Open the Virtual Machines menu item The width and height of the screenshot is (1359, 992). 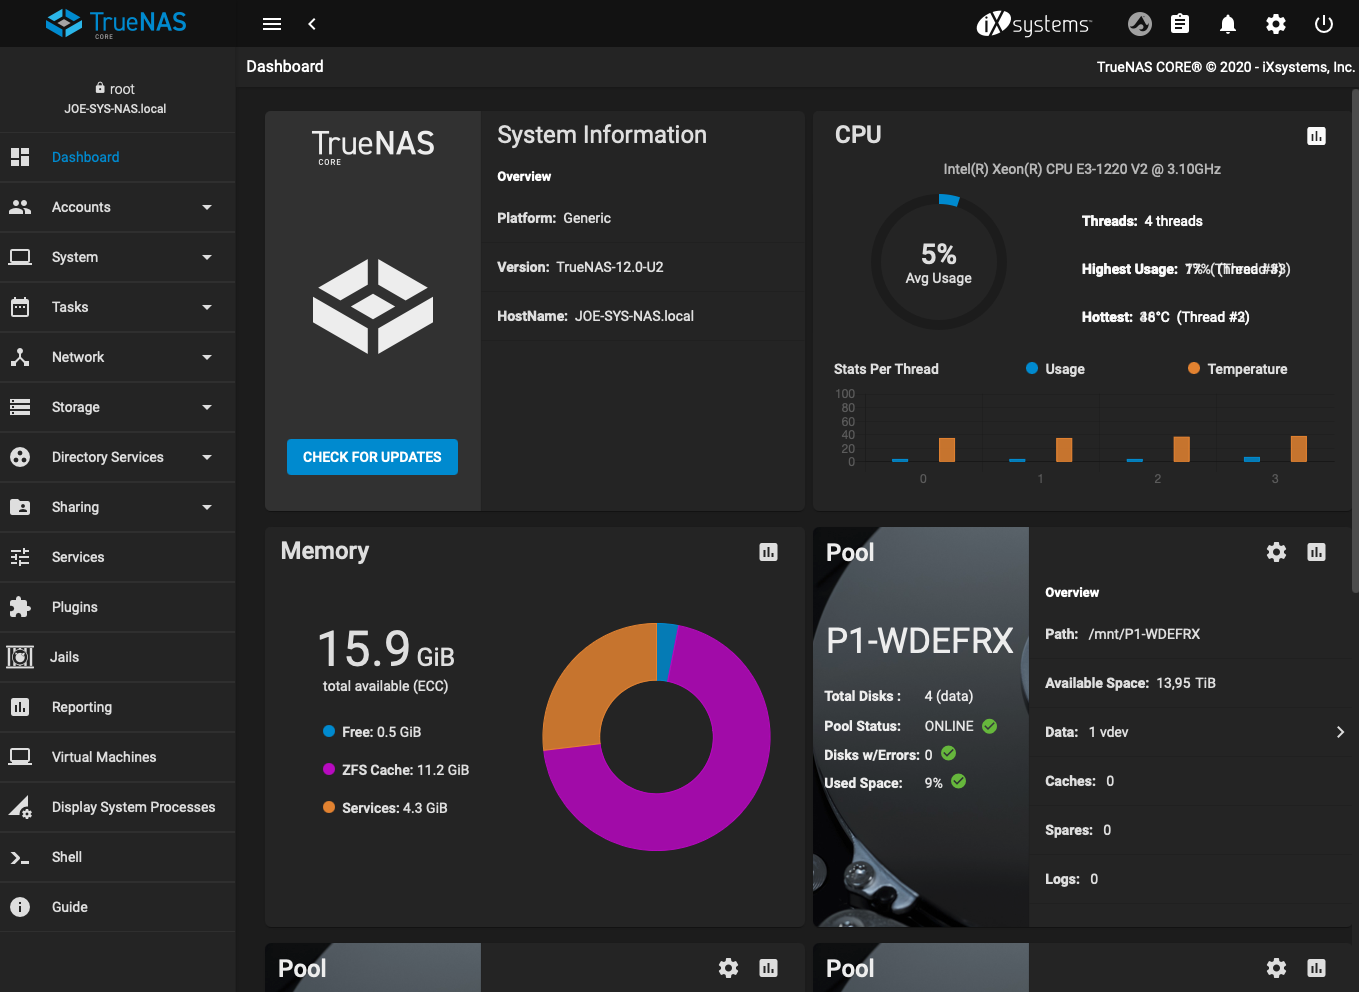click(117, 757)
